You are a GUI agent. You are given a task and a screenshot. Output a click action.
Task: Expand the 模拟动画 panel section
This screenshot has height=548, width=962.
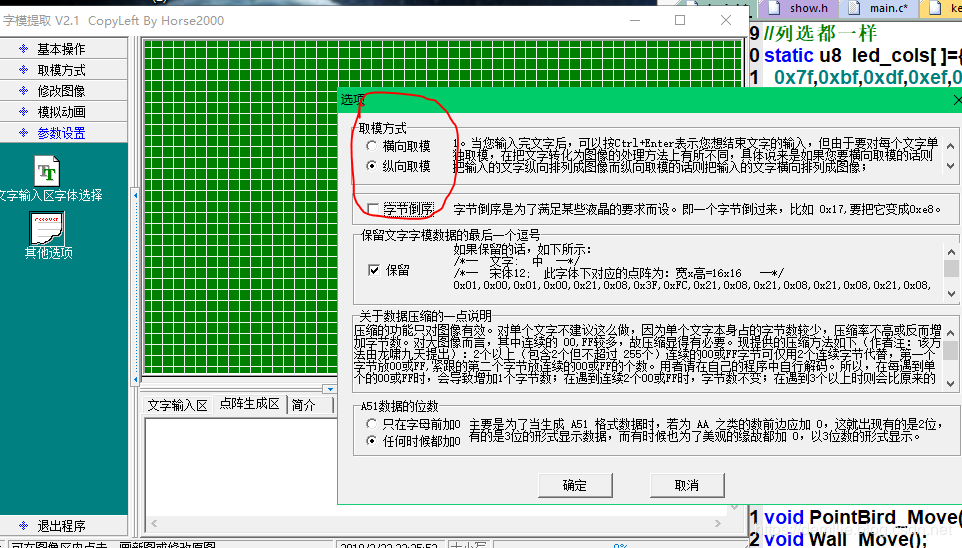click(x=64, y=112)
